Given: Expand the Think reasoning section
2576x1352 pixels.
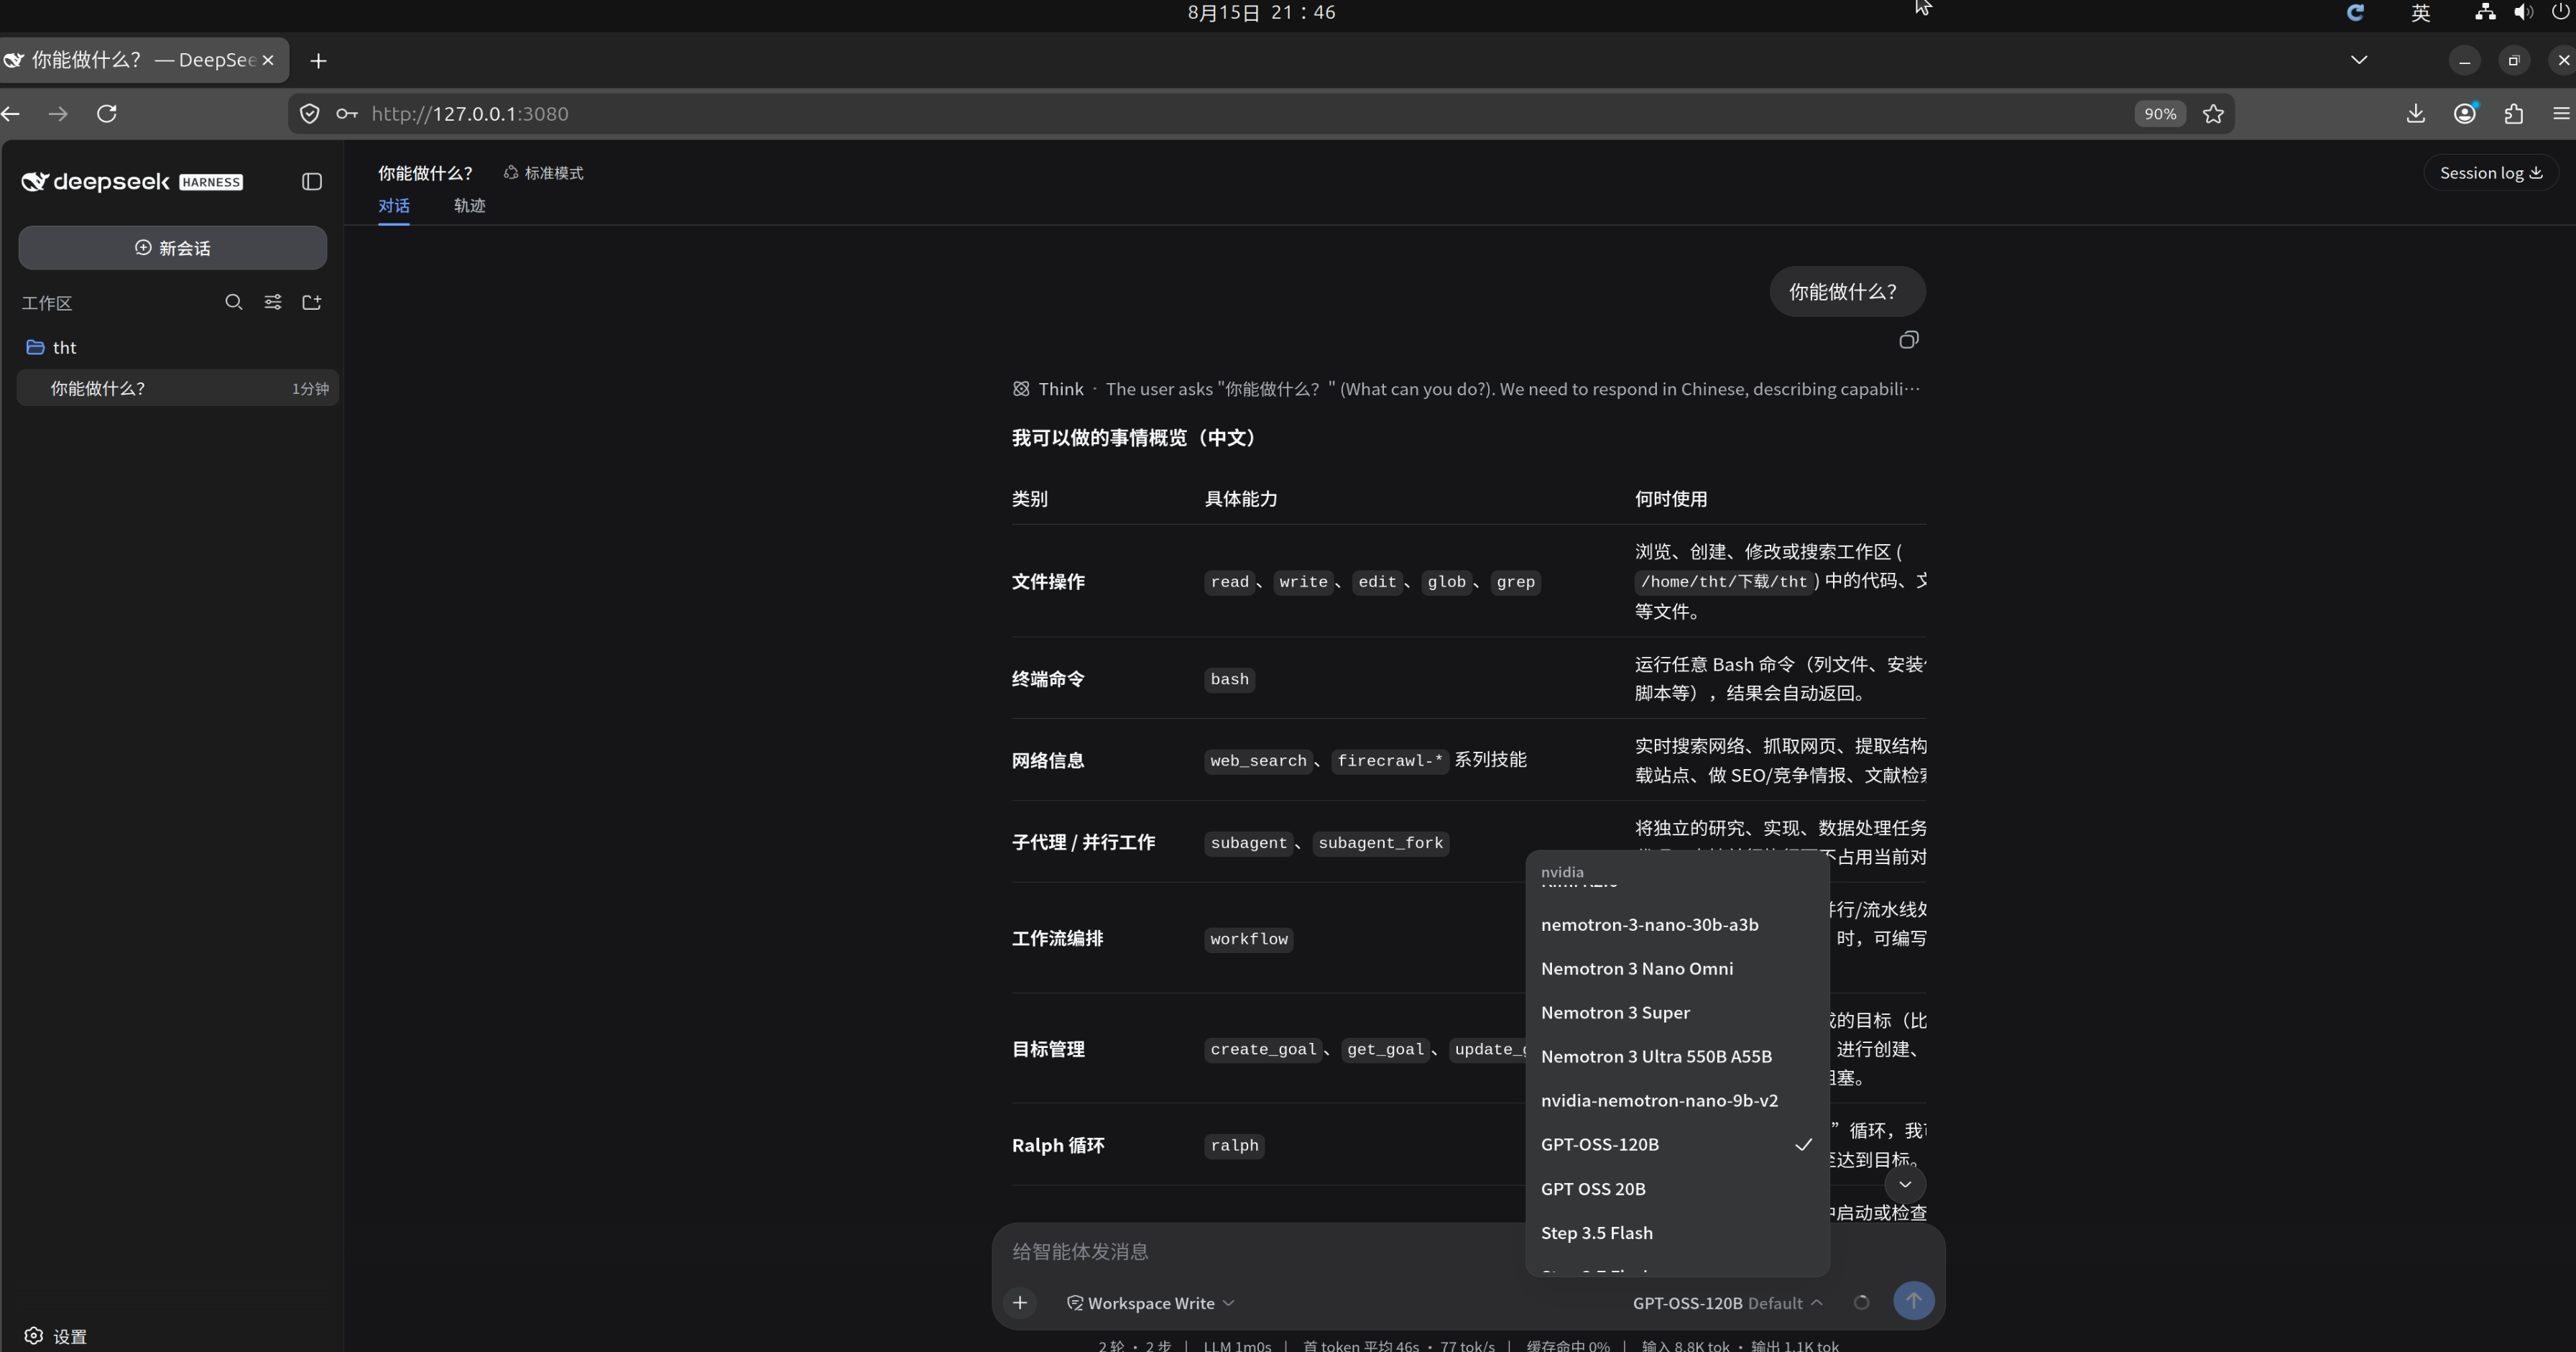Looking at the screenshot, I should 1466,389.
